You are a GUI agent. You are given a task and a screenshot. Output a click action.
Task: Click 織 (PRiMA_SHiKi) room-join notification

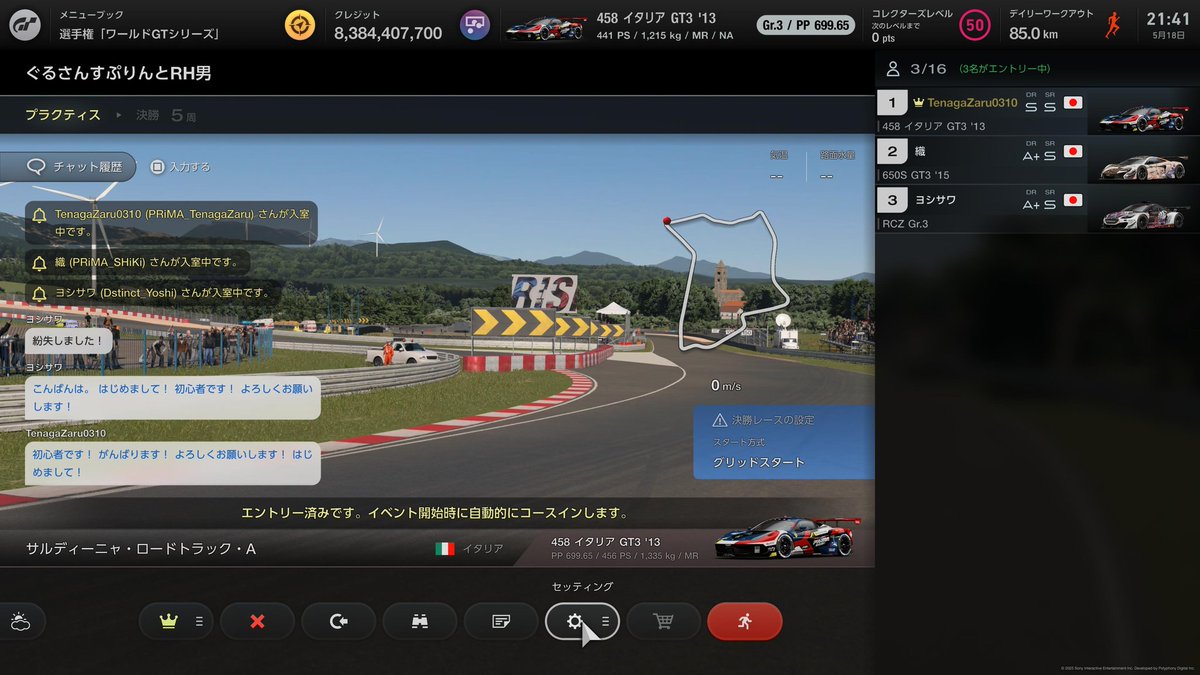pyautogui.click(x=137, y=263)
